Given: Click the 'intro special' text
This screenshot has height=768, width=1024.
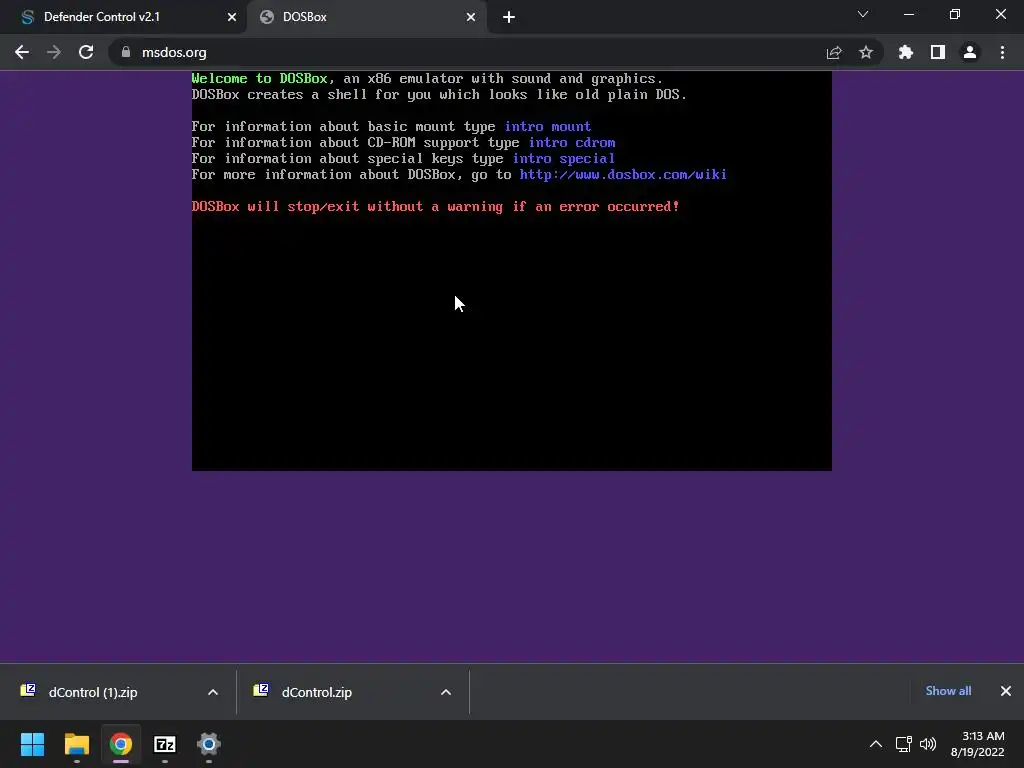Looking at the screenshot, I should point(563,158).
